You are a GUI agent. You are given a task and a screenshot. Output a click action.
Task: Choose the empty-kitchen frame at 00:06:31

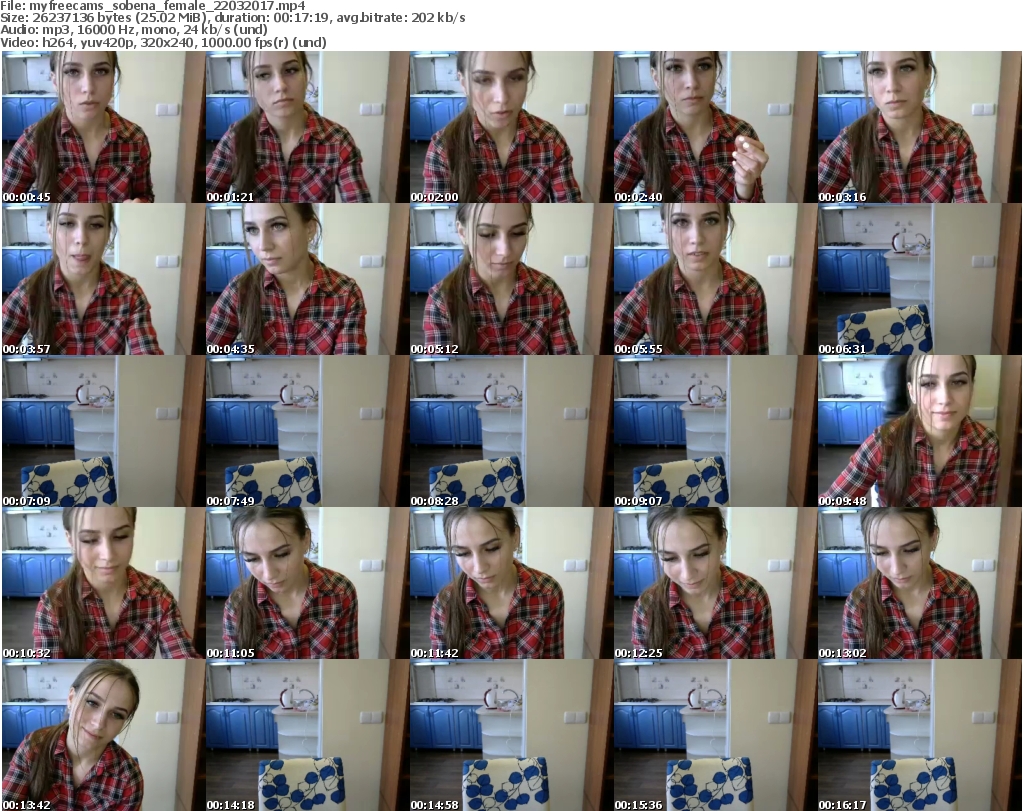click(920, 279)
